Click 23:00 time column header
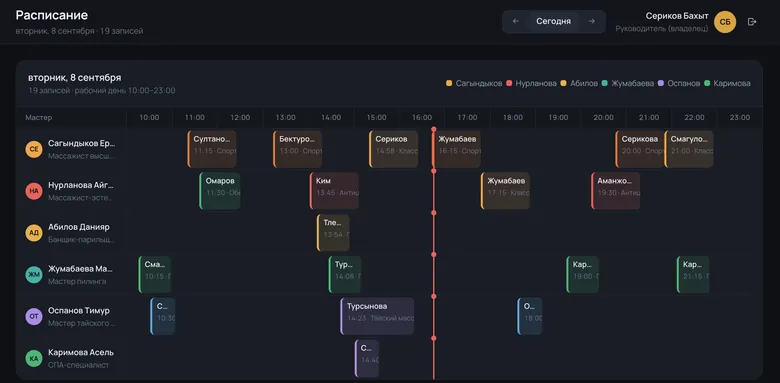 tap(740, 117)
